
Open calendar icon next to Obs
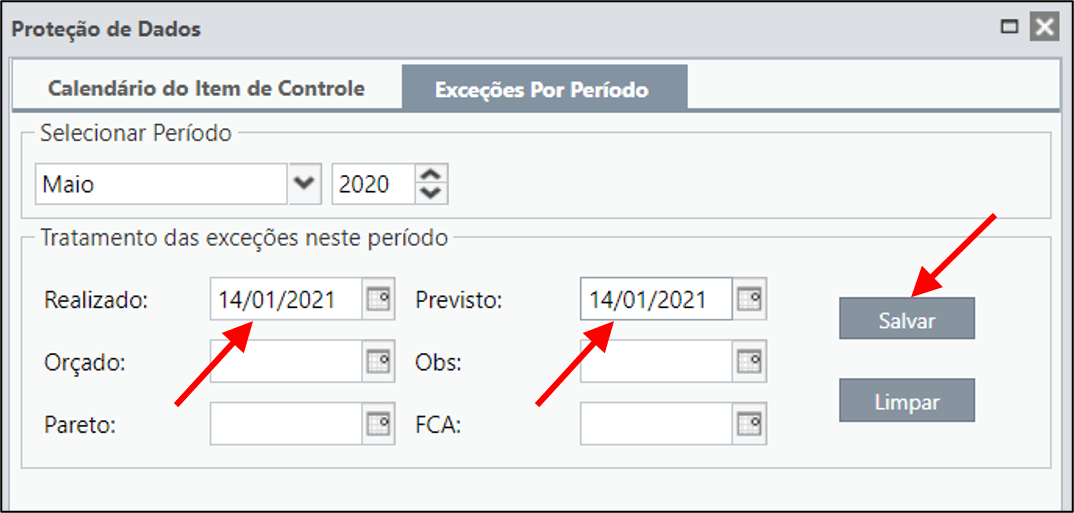coord(750,361)
